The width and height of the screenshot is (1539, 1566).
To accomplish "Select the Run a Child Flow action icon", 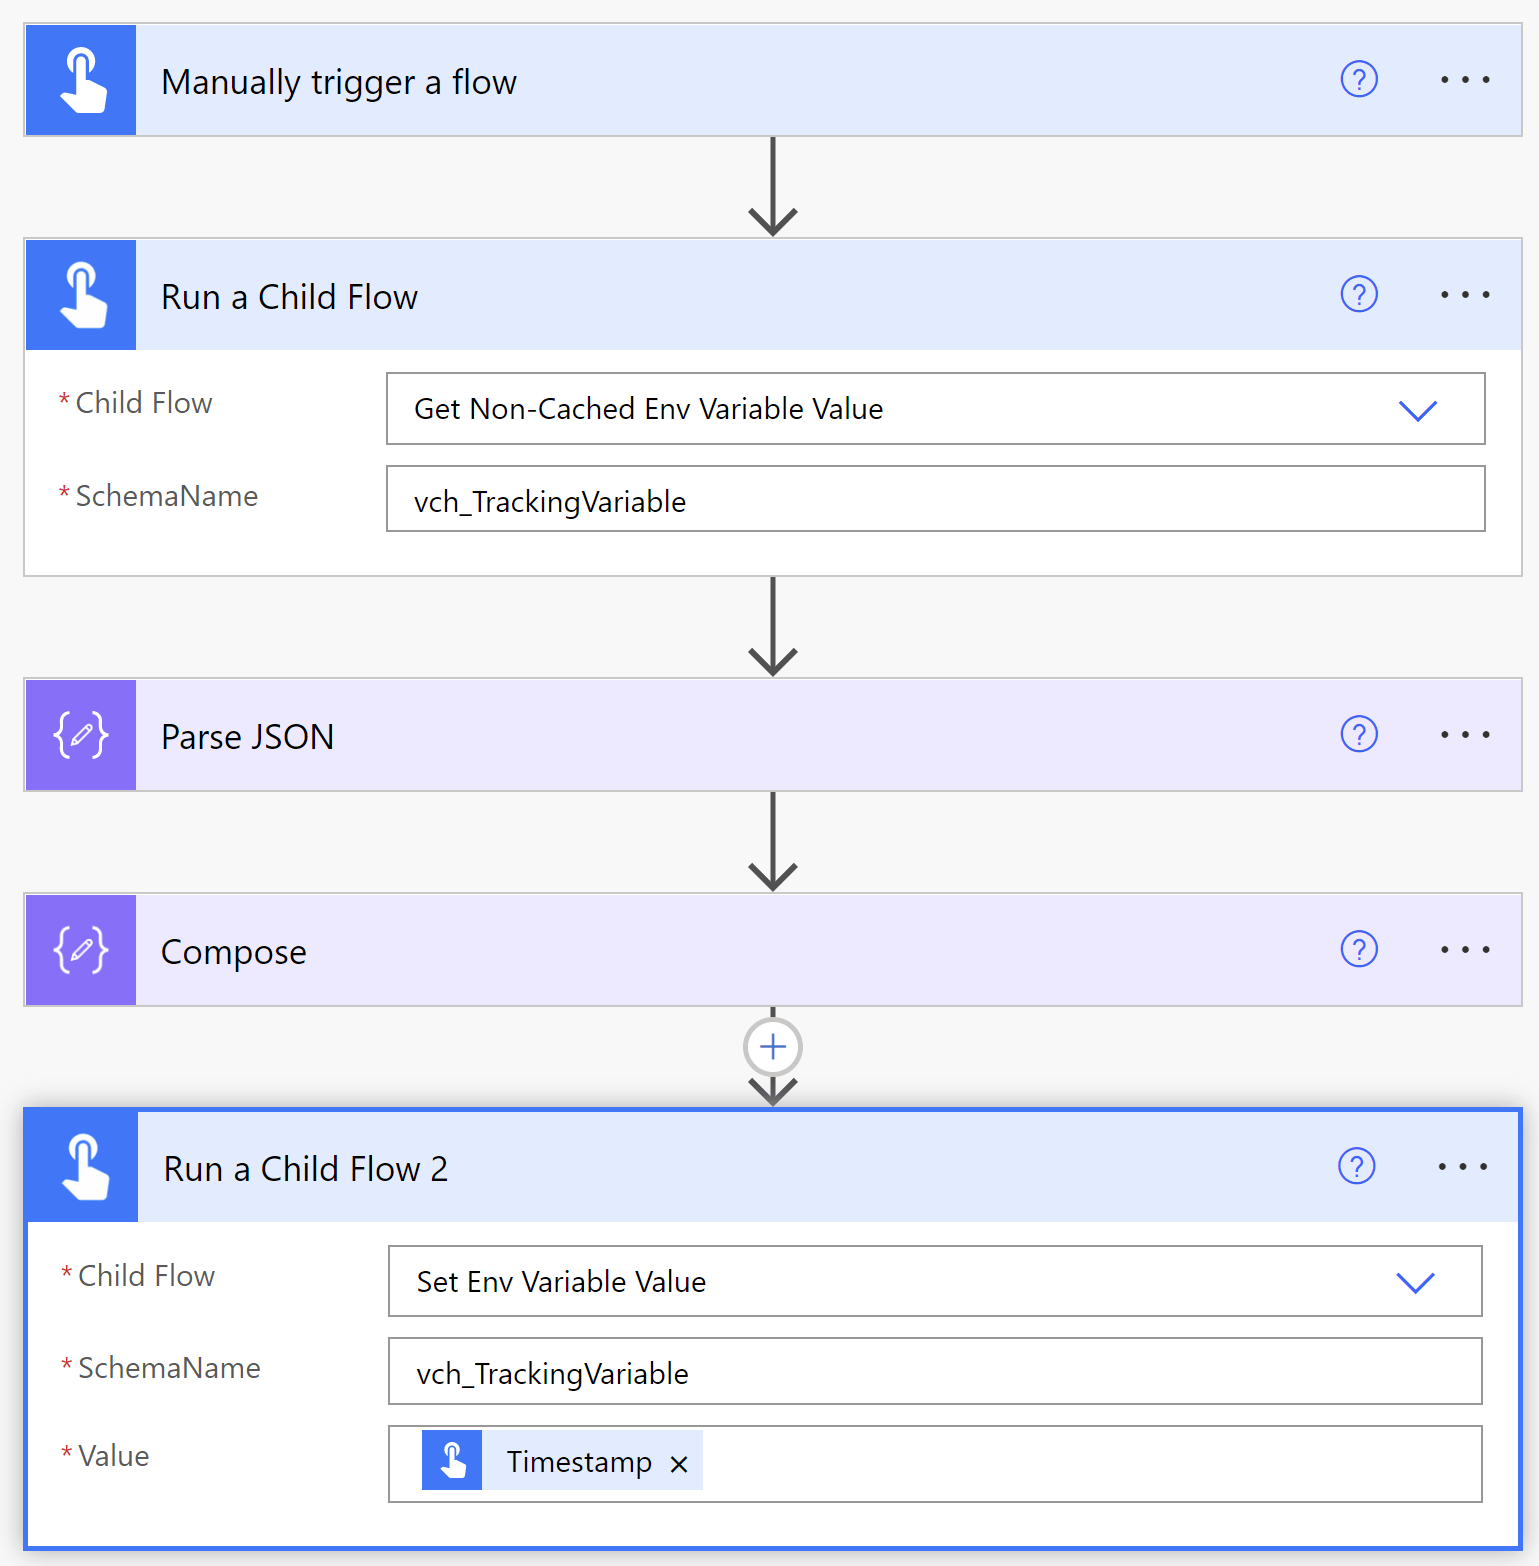I will (x=80, y=295).
